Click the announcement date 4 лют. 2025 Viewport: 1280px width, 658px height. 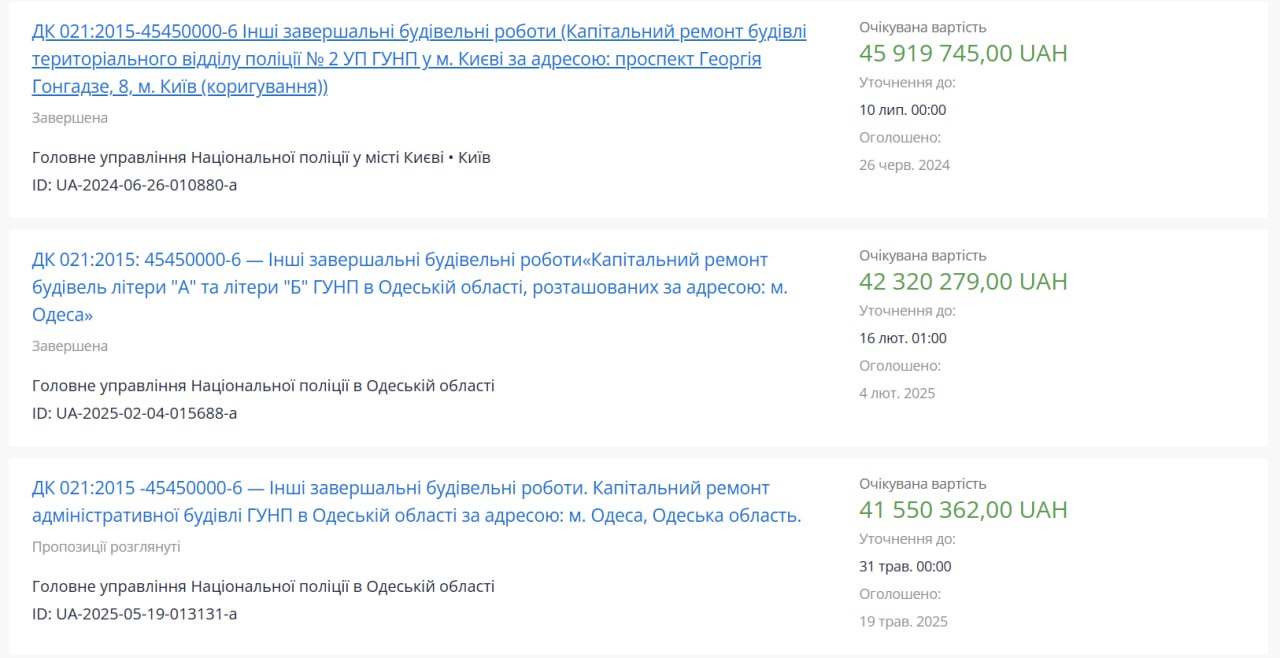point(897,393)
